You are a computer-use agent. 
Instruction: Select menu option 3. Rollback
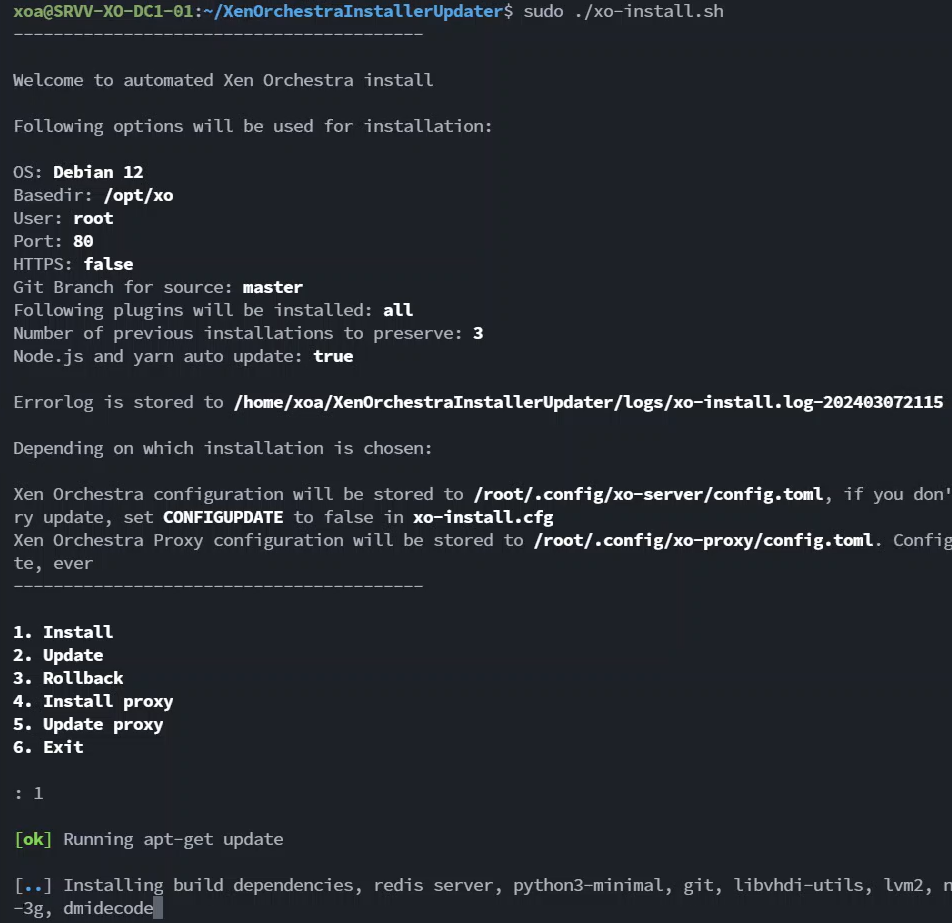click(x=68, y=678)
